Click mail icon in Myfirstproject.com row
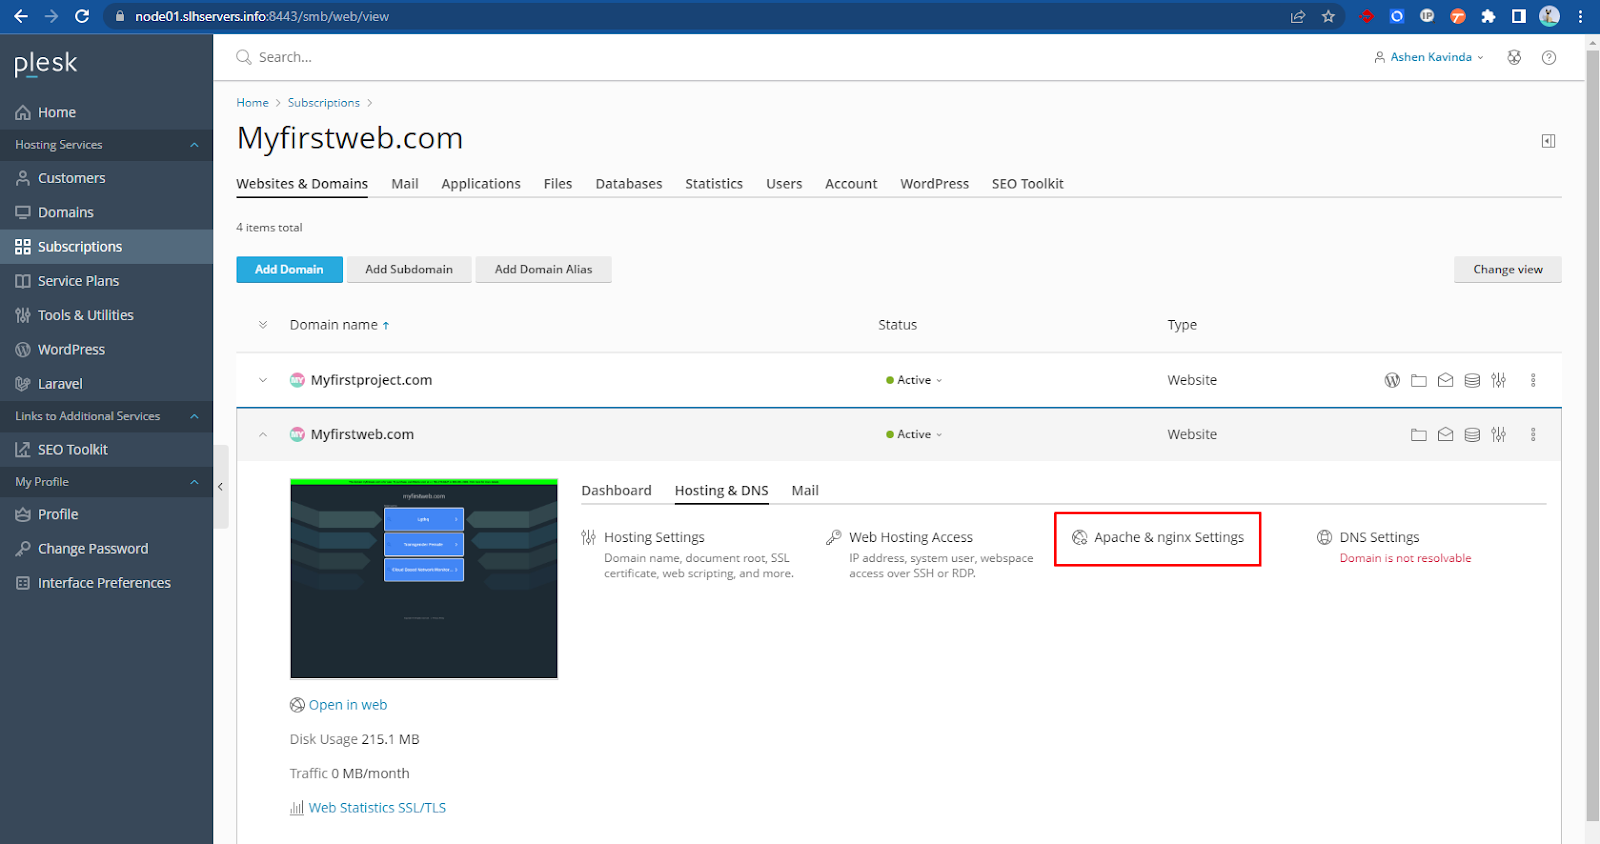 click(x=1445, y=380)
